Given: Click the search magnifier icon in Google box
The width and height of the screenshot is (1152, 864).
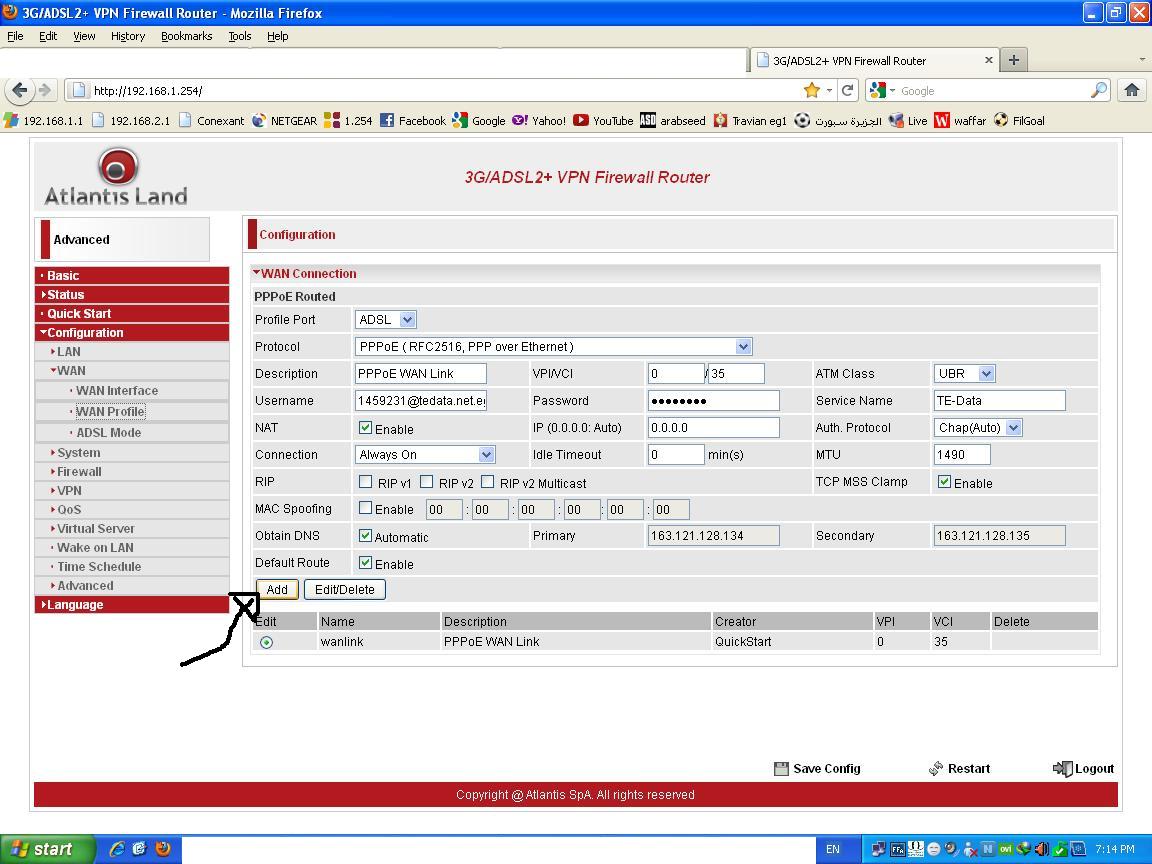Looking at the screenshot, I should click(x=1098, y=90).
